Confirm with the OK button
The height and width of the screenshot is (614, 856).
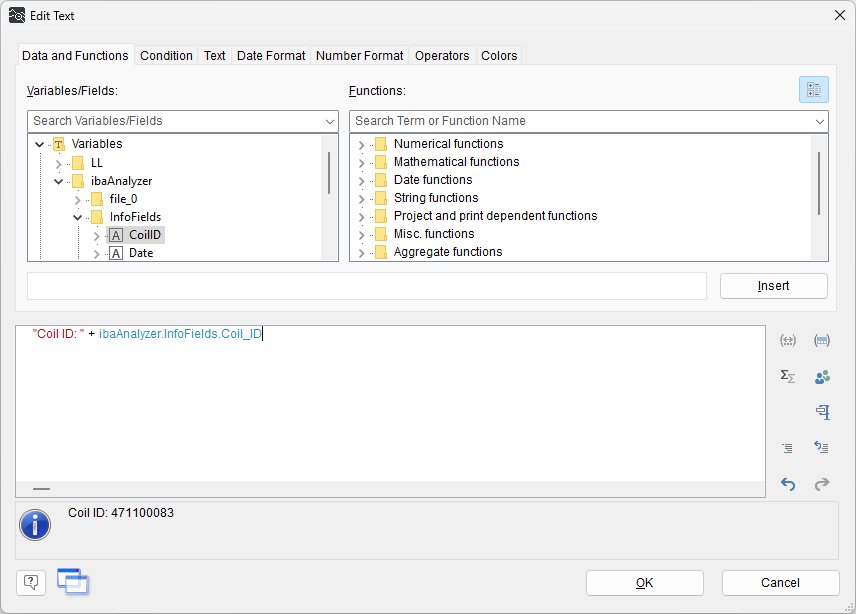(x=645, y=583)
